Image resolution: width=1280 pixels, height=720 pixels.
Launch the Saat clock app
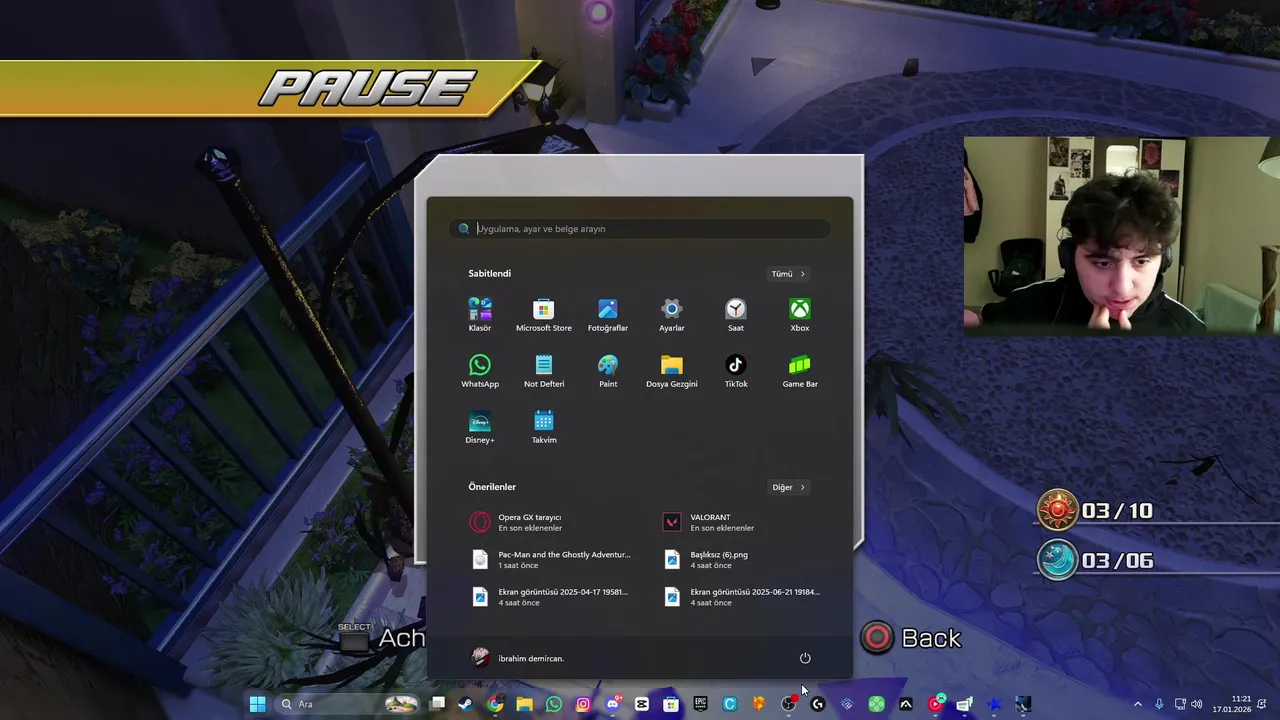pyautogui.click(x=736, y=315)
